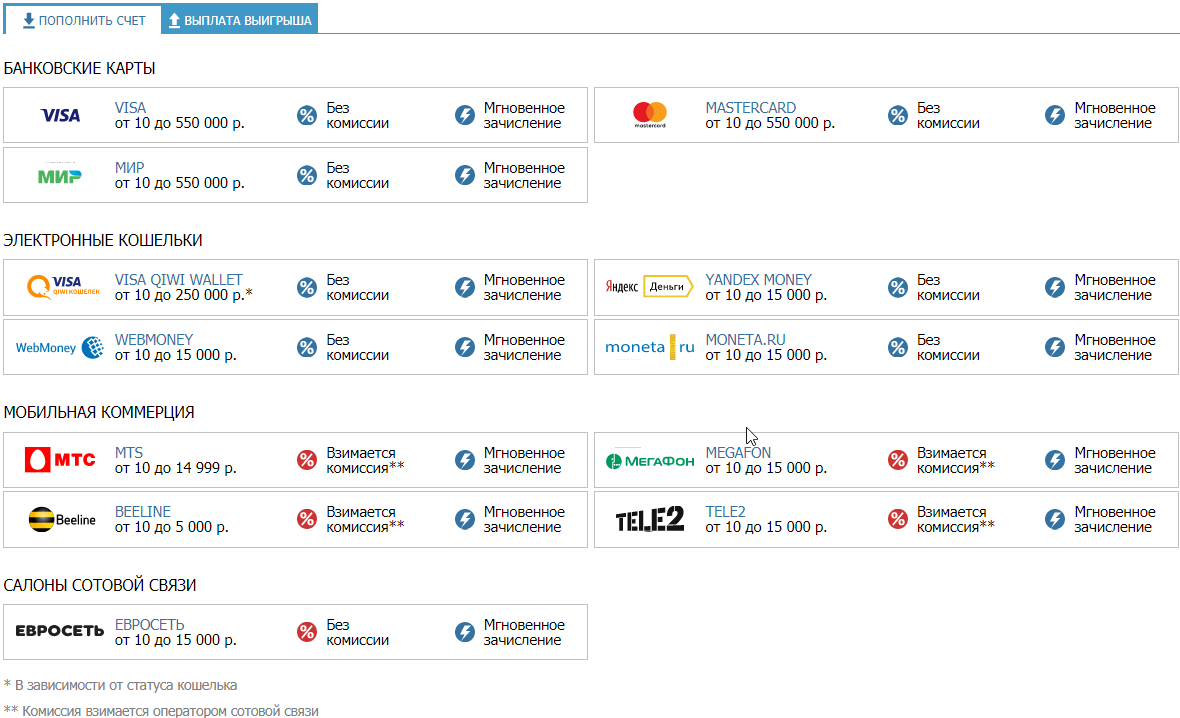Screen dimensions: 1180x718
Task: Click the ЭЛЕКТРОННЫЕ КОШЕЛЬКИ heading
Action: [102, 240]
